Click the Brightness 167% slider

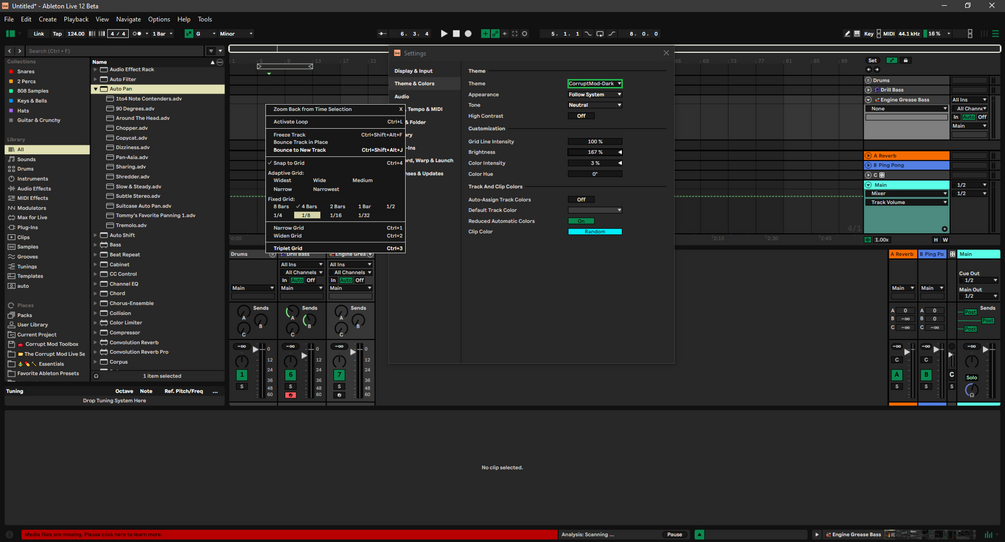(x=595, y=152)
